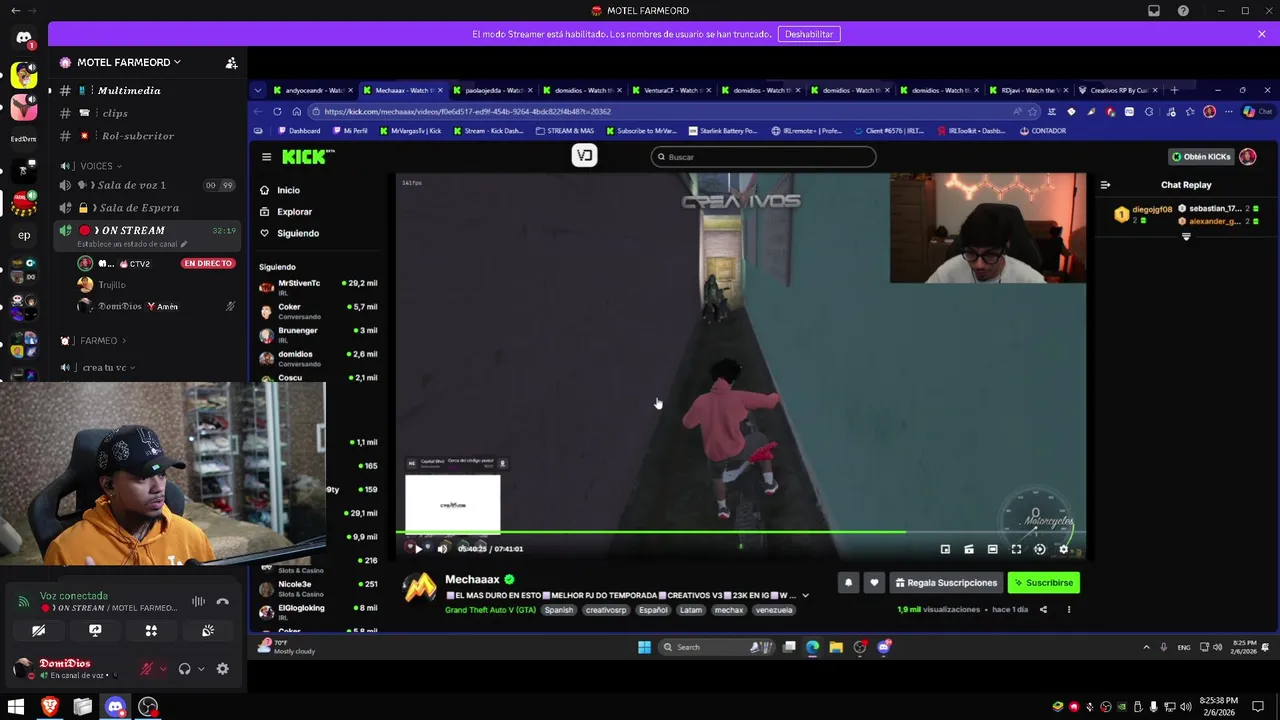The height and width of the screenshot is (720, 1280).
Task: Switch to RDjavi browser tab
Action: coord(1029,90)
